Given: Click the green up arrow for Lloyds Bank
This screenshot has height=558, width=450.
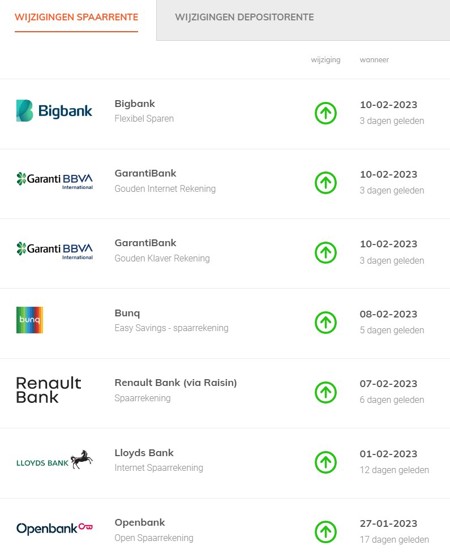Looking at the screenshot, I should [325, 462].
